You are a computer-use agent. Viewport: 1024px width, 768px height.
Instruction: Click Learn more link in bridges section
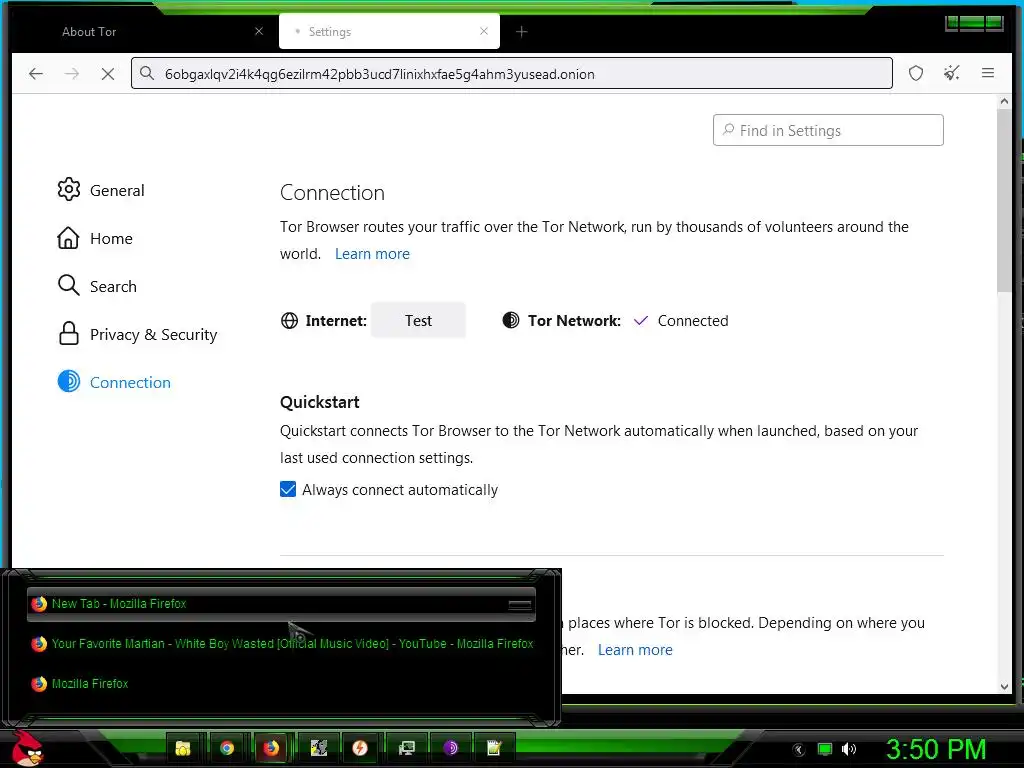tap(635, 650)
